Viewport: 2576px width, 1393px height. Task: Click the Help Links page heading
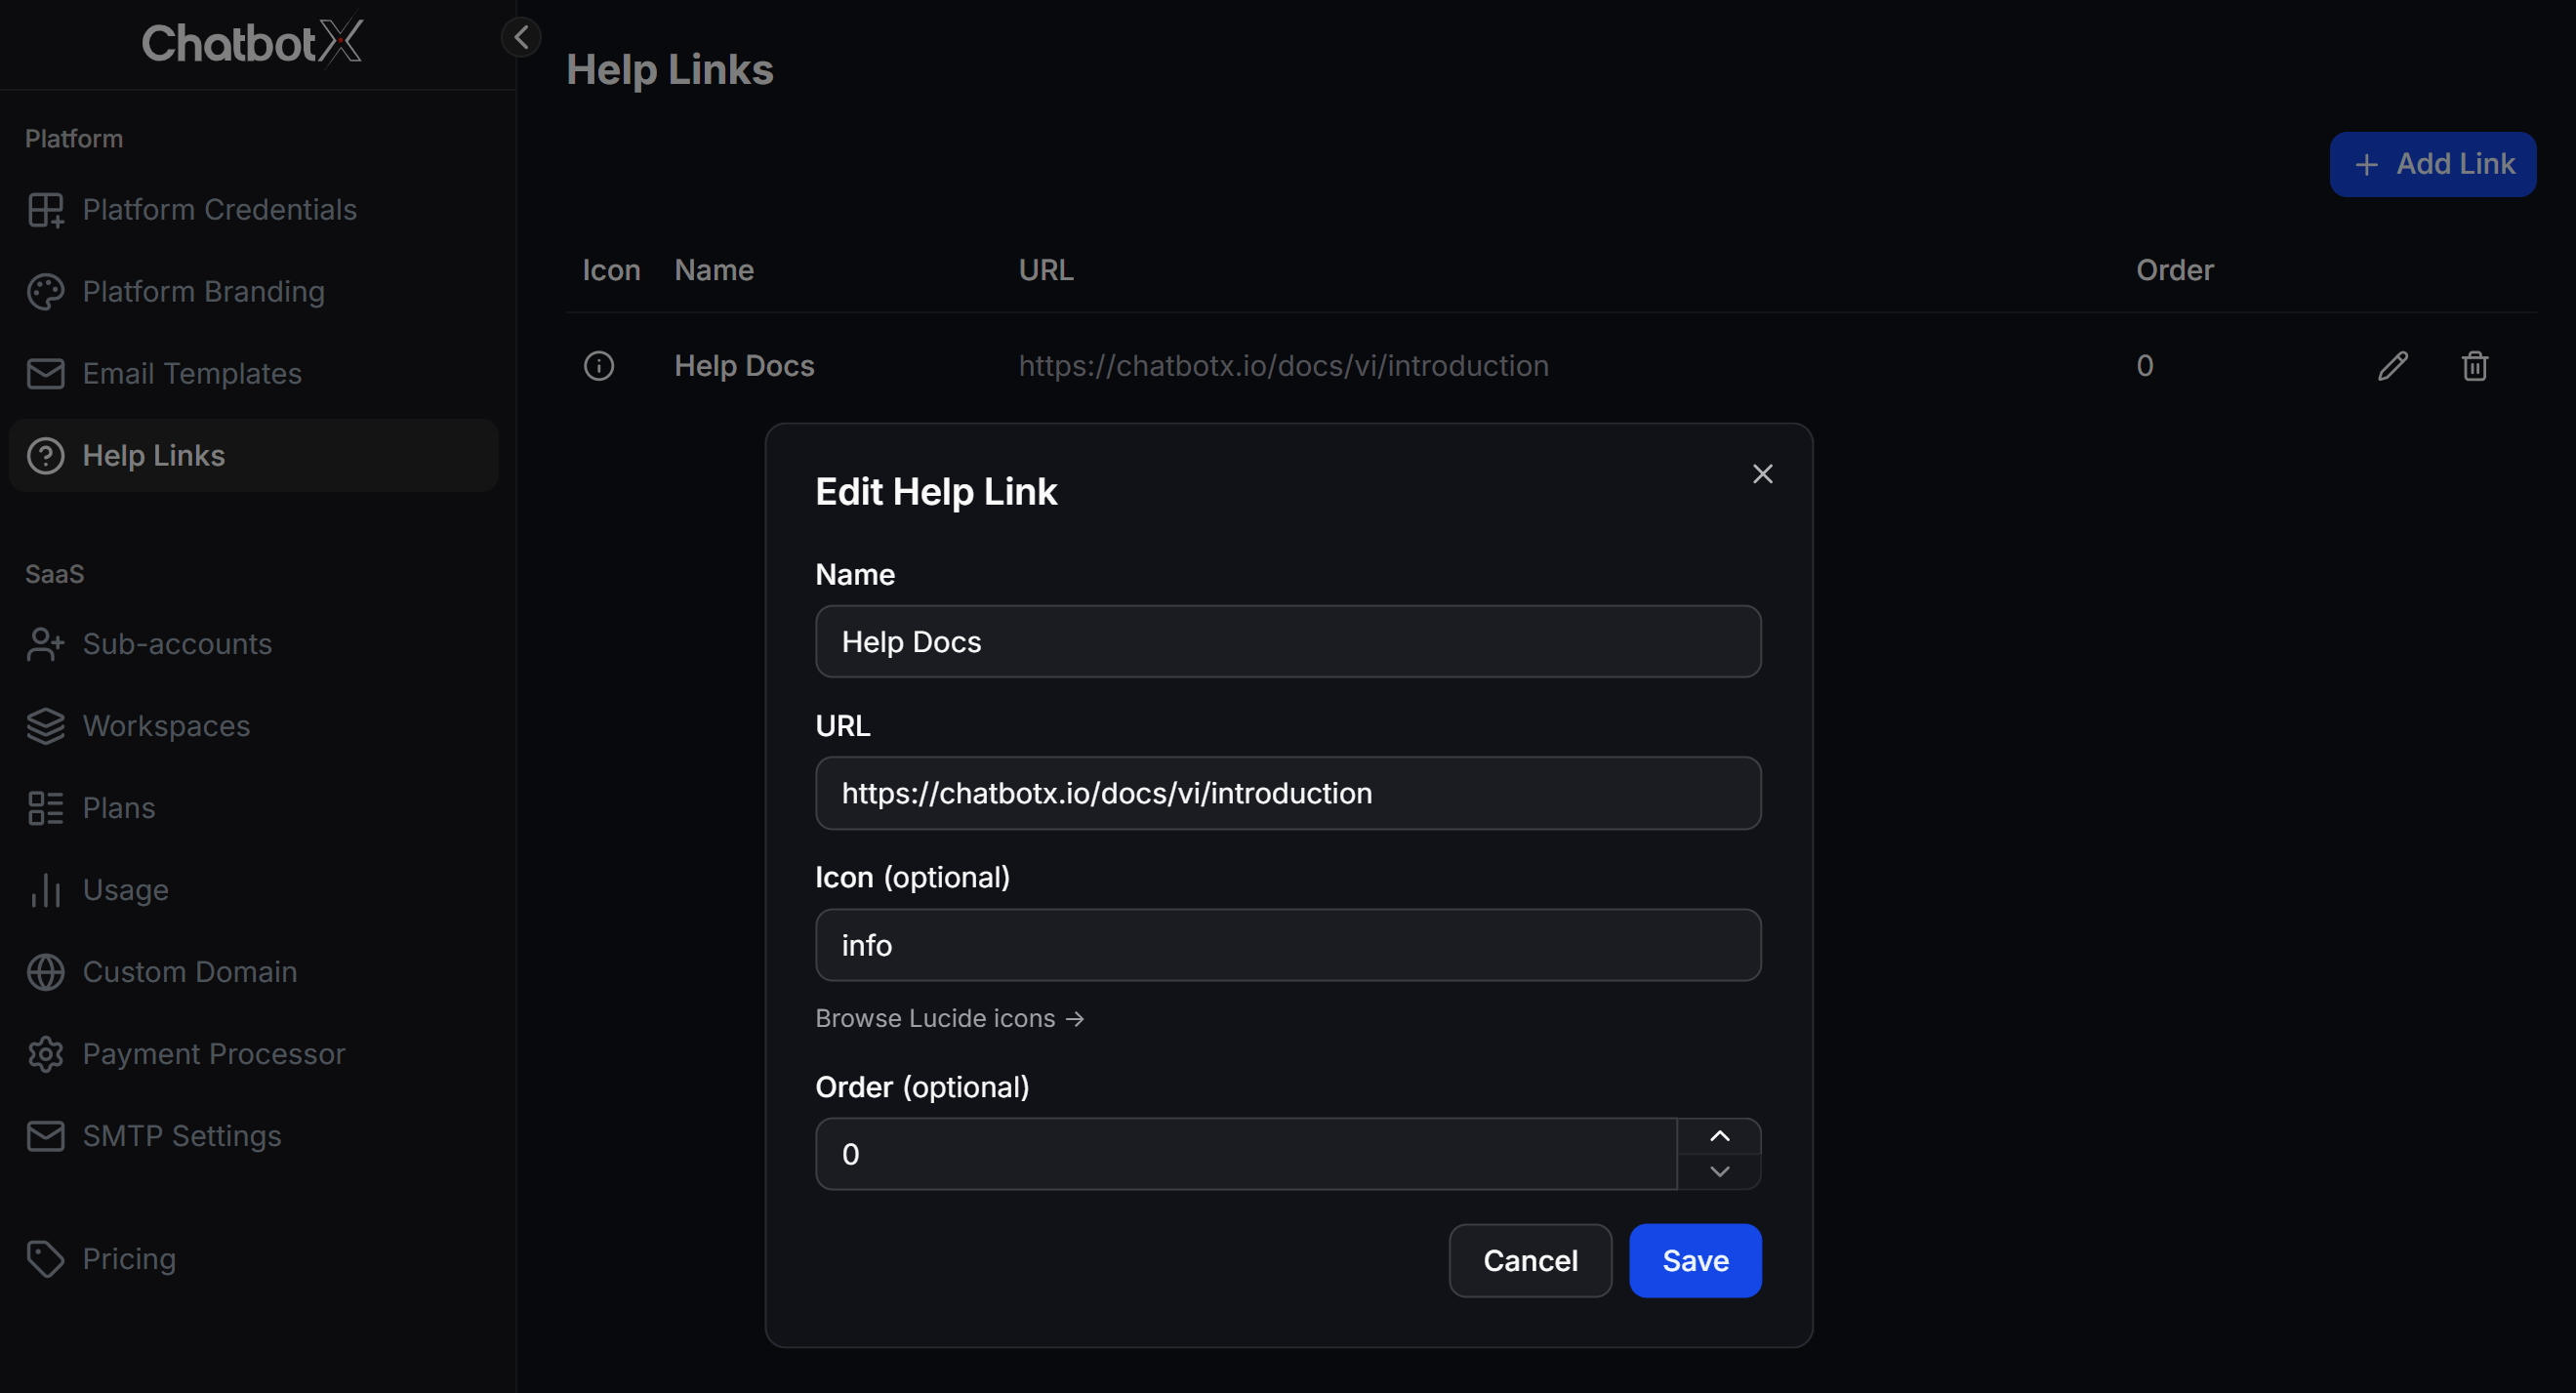tap(670, 70)
